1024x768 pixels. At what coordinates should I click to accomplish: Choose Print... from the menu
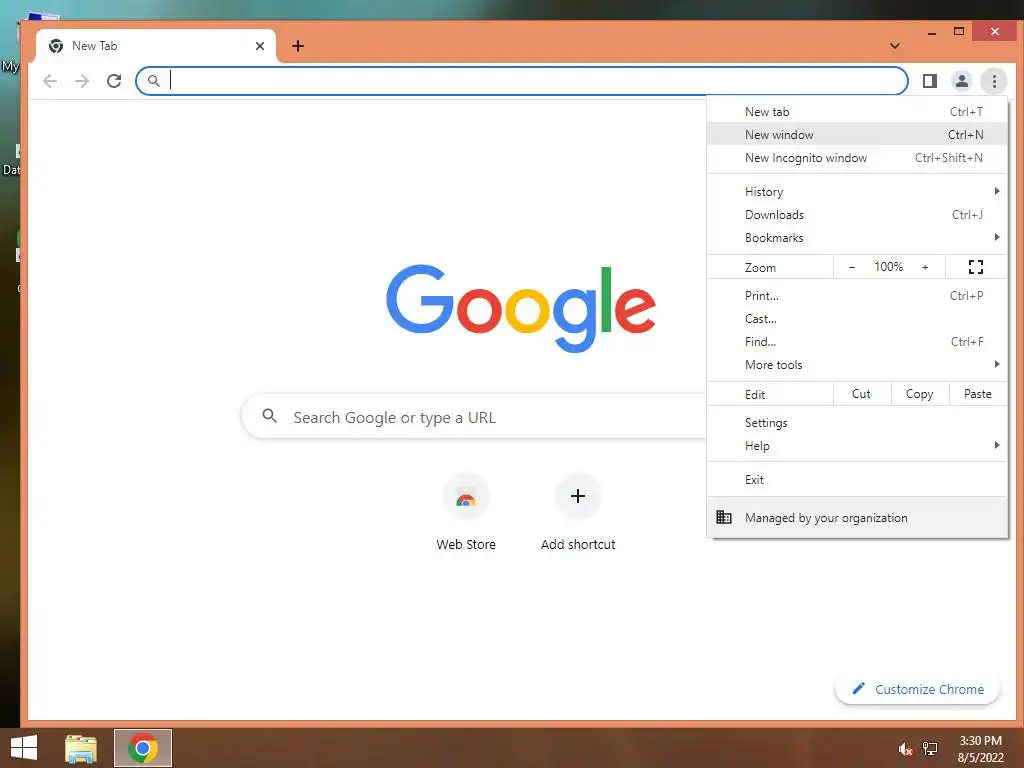coord(857,295)
